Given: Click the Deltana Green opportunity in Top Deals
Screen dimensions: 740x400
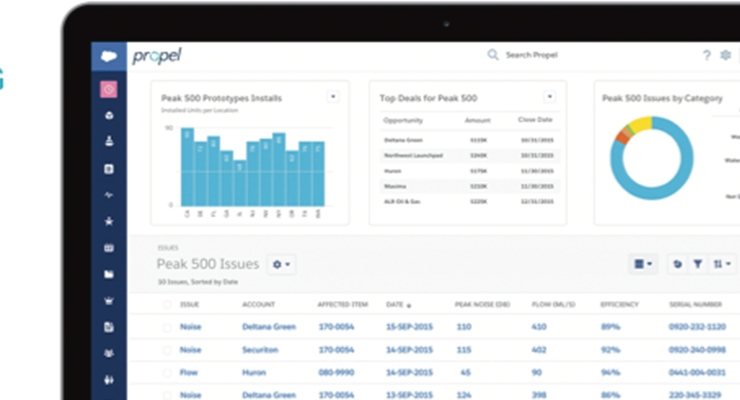Looking at the screenshot, I should [404, 140].
